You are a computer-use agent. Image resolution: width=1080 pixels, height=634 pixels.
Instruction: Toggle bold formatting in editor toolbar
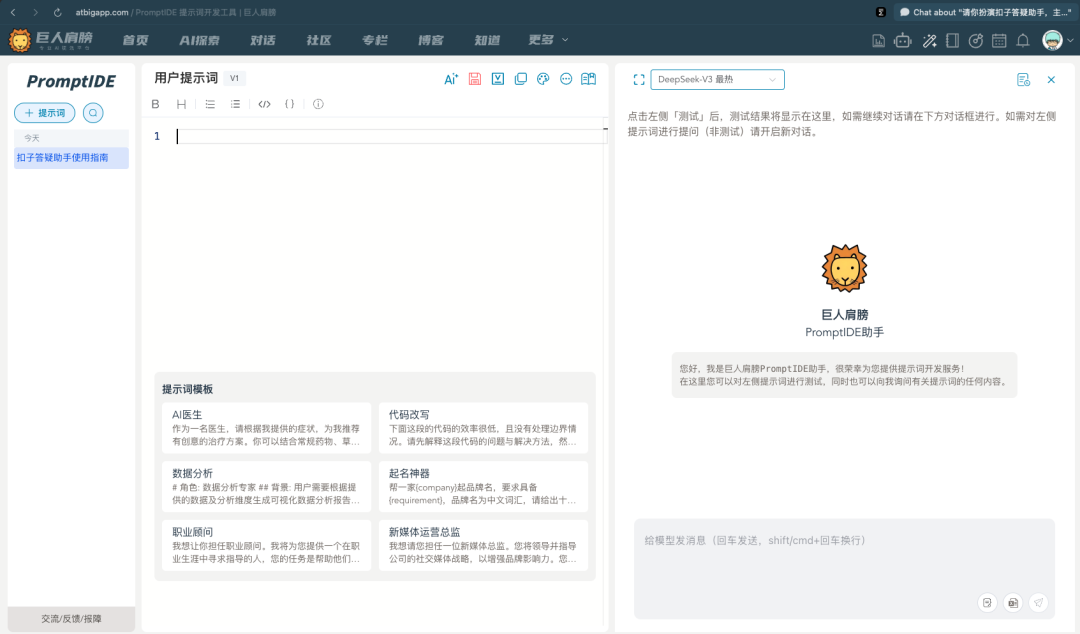pyautogui.click(x=156, y=104)
